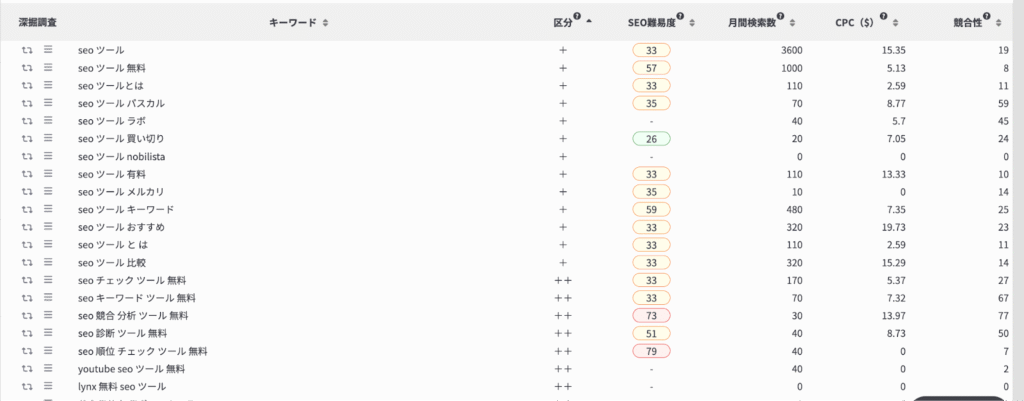Screen dimensions: 1024x401
Task: Sort the table by キーワード column
Action: (x=325, y=23)
